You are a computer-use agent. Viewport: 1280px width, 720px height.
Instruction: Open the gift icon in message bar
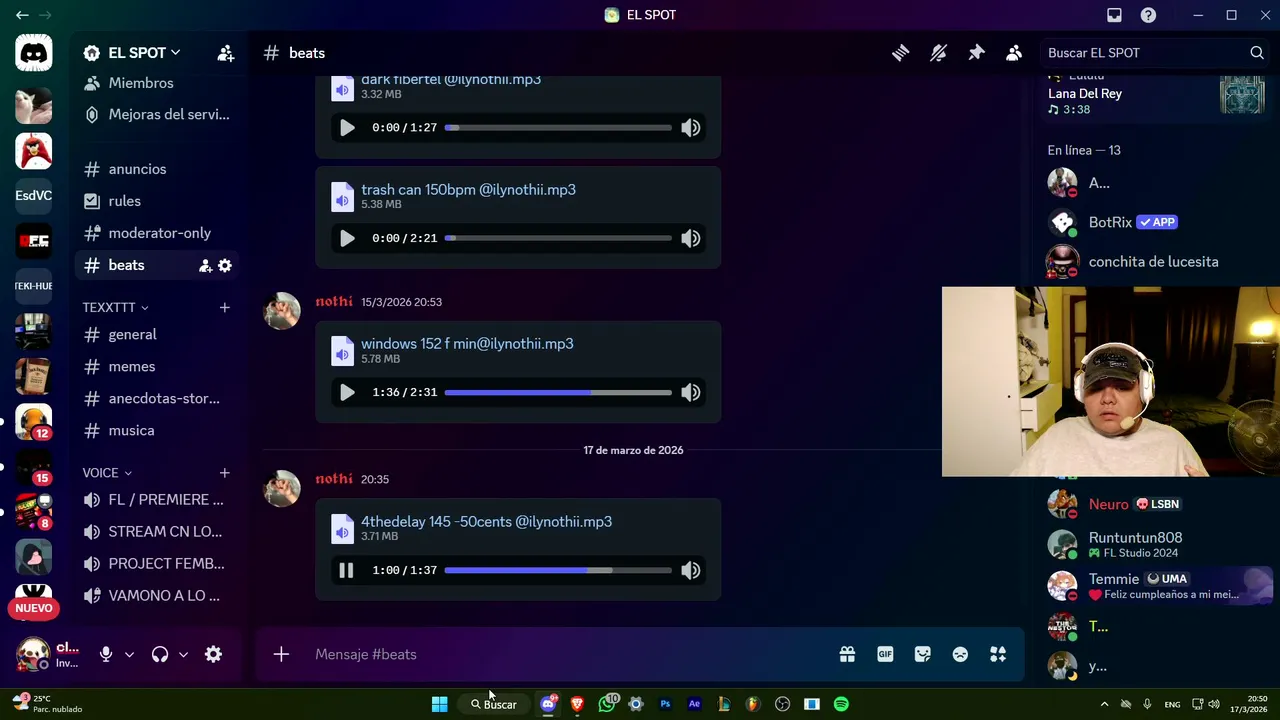click(x=847, y=654)
